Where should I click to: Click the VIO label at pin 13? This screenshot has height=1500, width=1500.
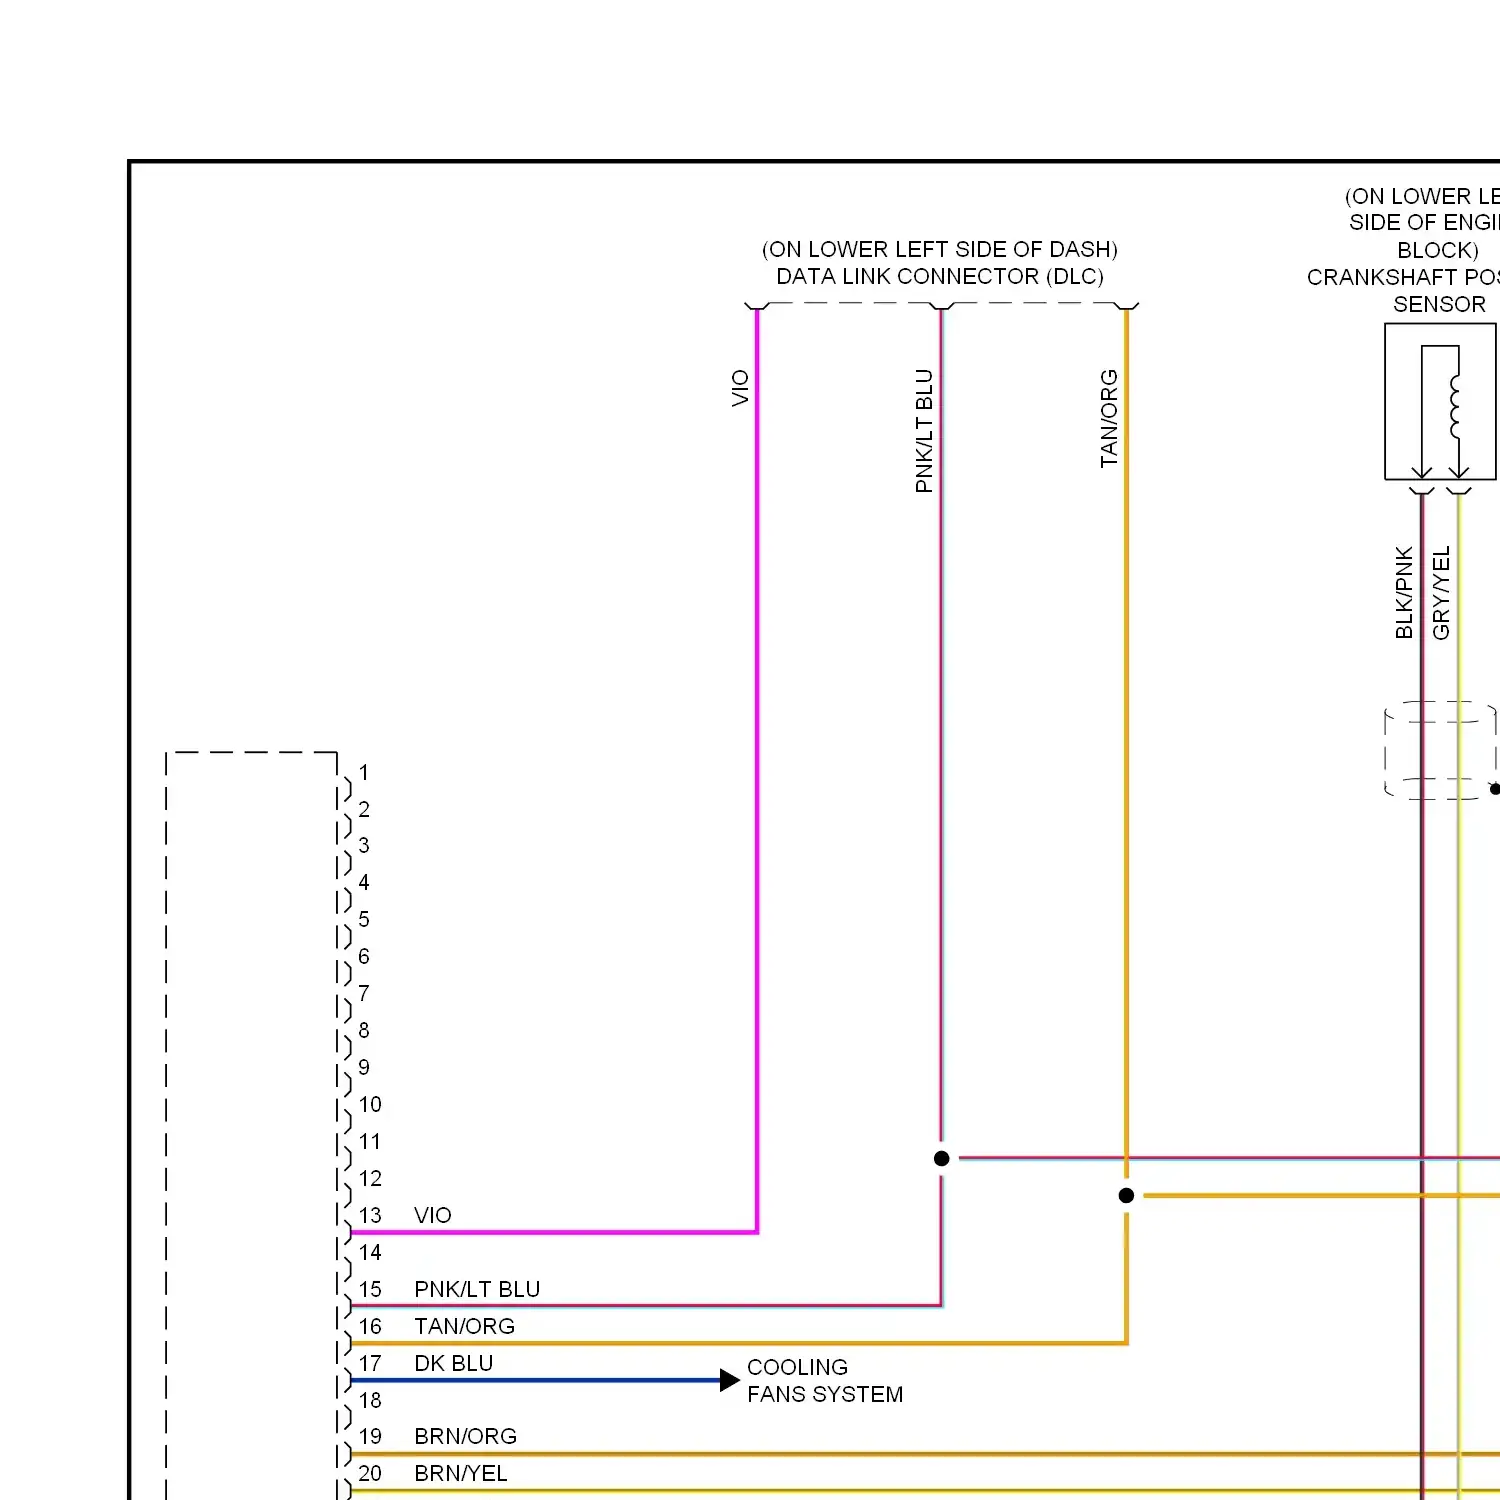point(433,1215)
